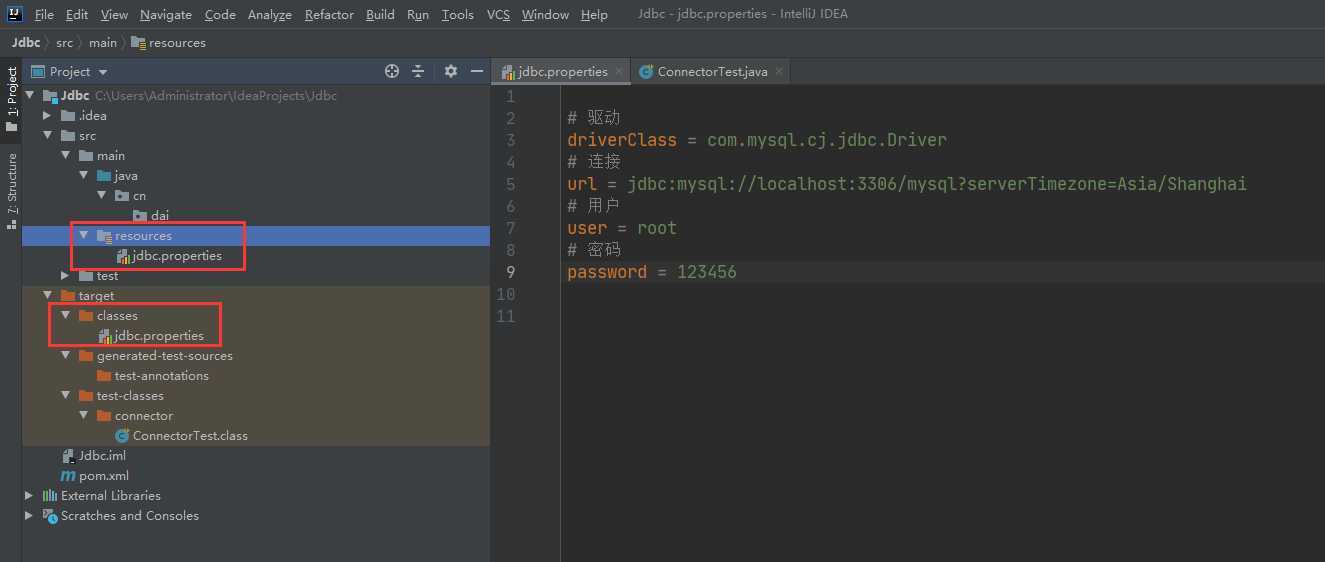Expand Scratches and Consoles node
The width and height of the screenshot is (1325, 562).
tap(29, 516)
